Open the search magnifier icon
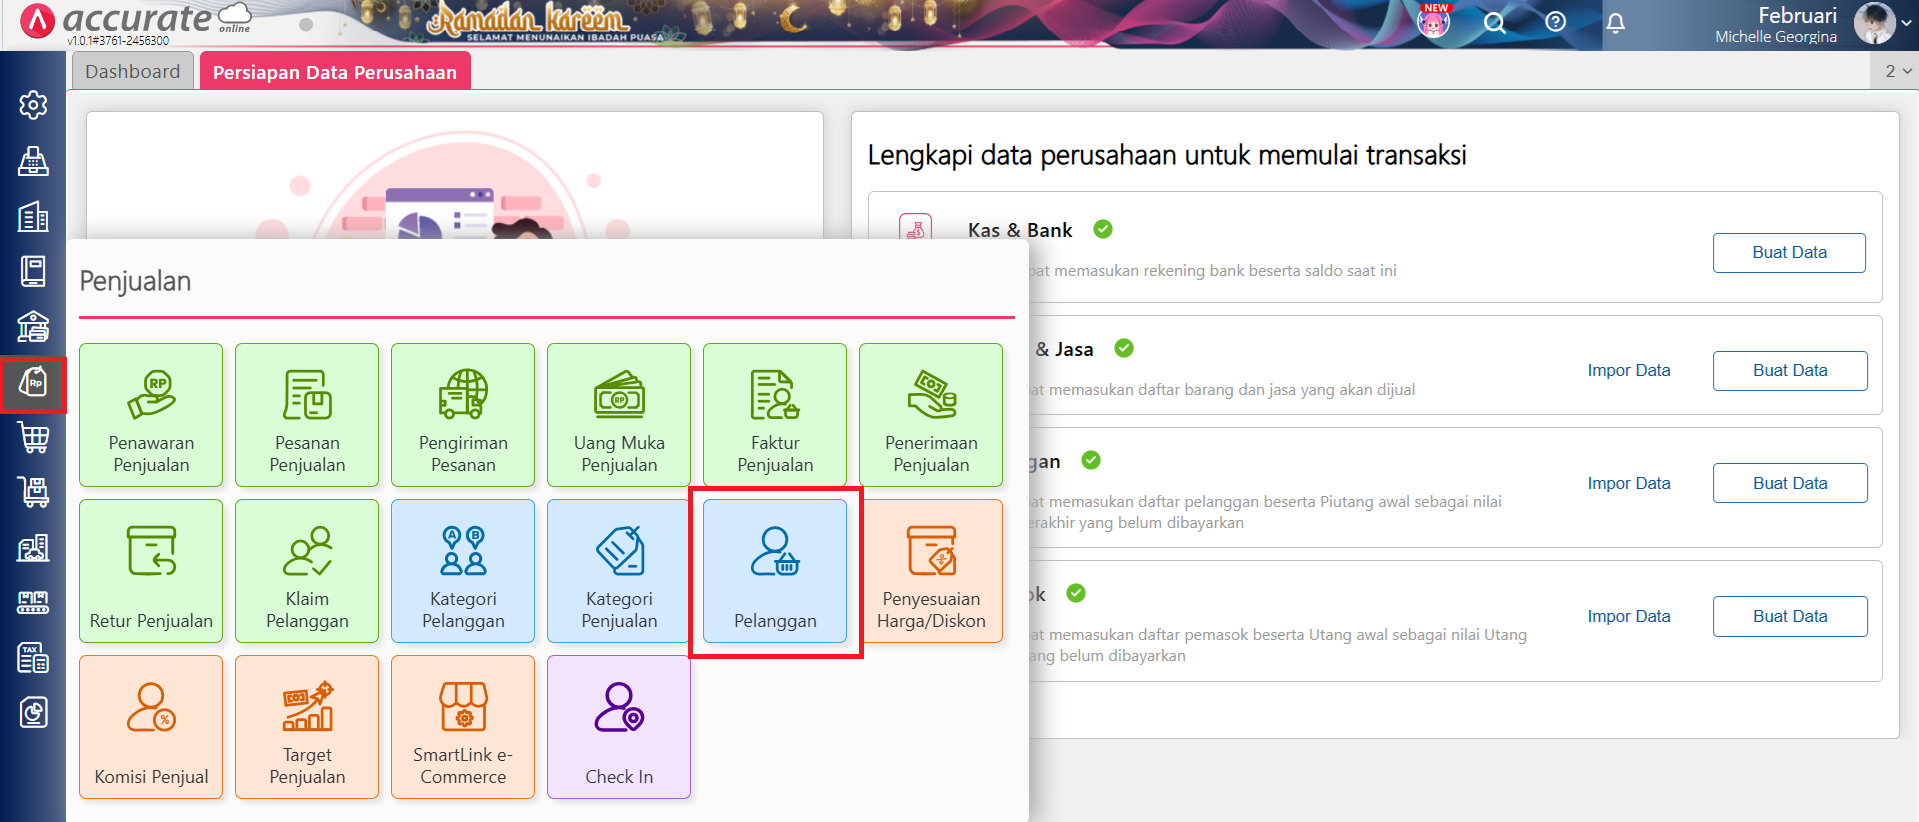 (x=1494, y=23)
